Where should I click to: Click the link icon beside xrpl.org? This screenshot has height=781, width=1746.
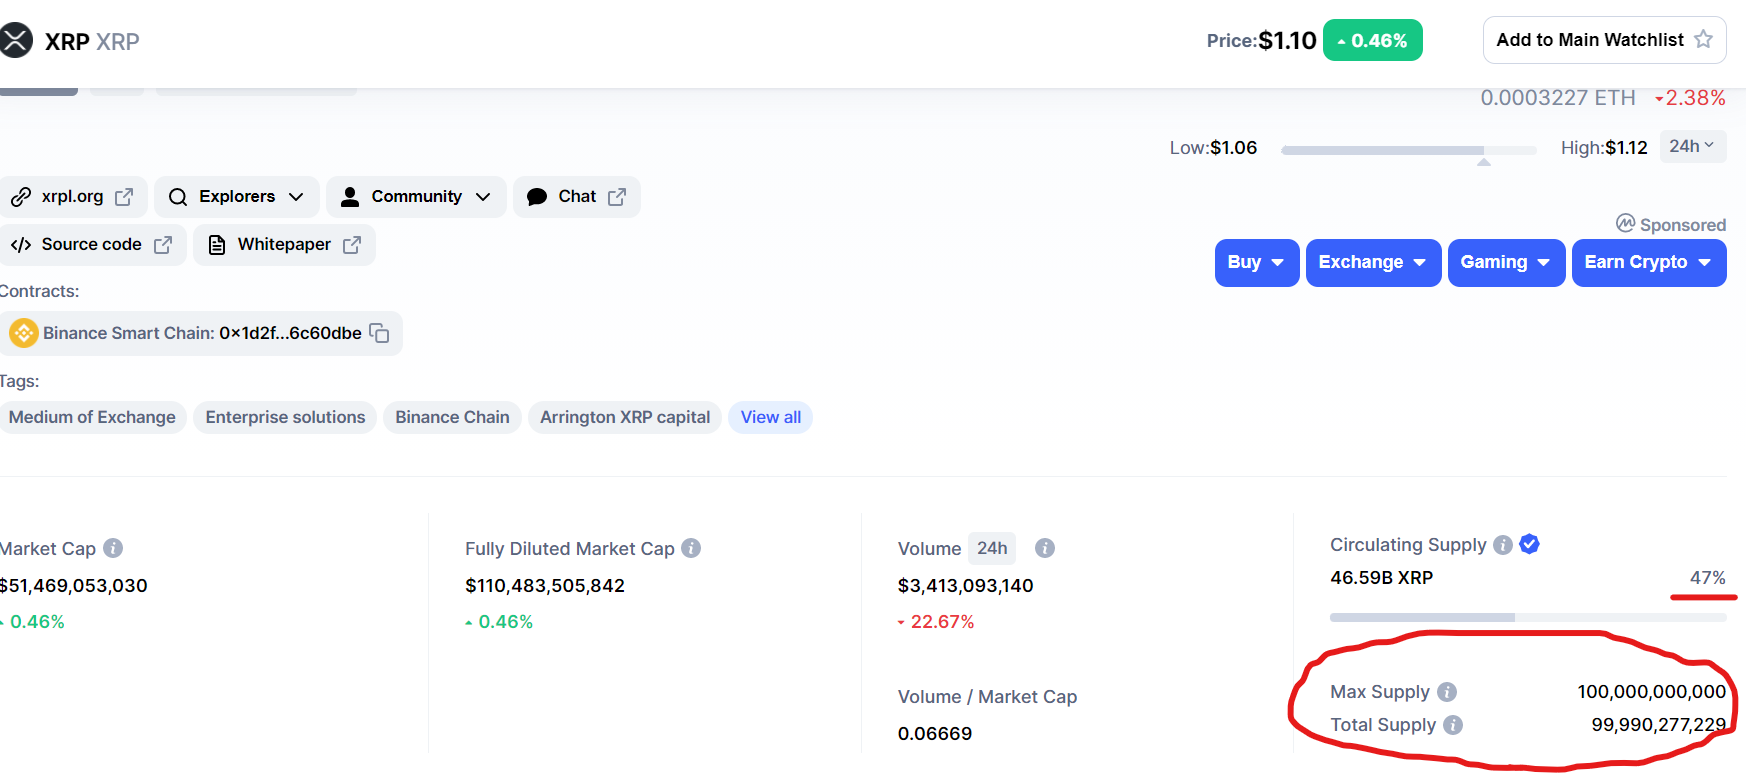[x=21, y=197]
